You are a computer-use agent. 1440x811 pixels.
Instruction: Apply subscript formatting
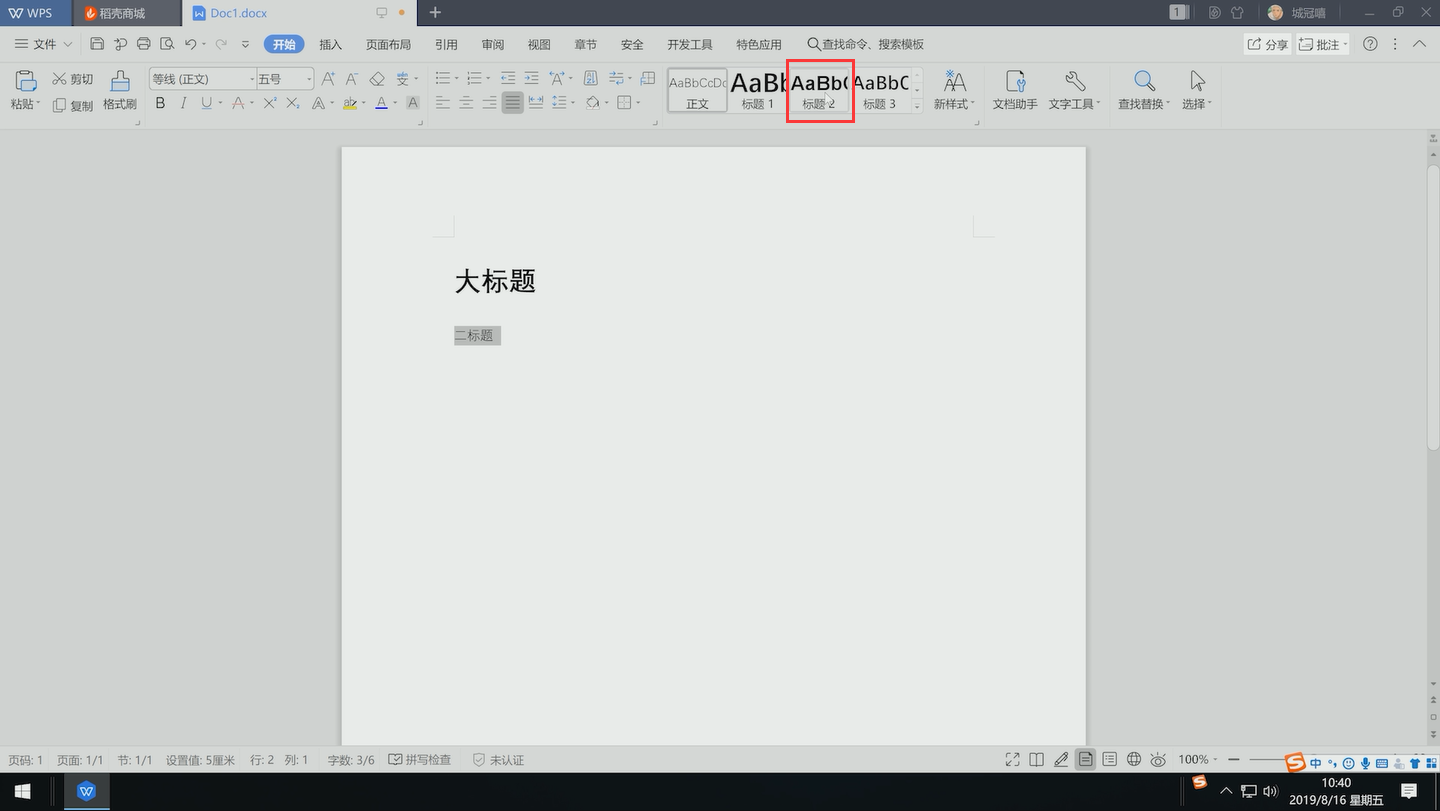click(293, 103)
